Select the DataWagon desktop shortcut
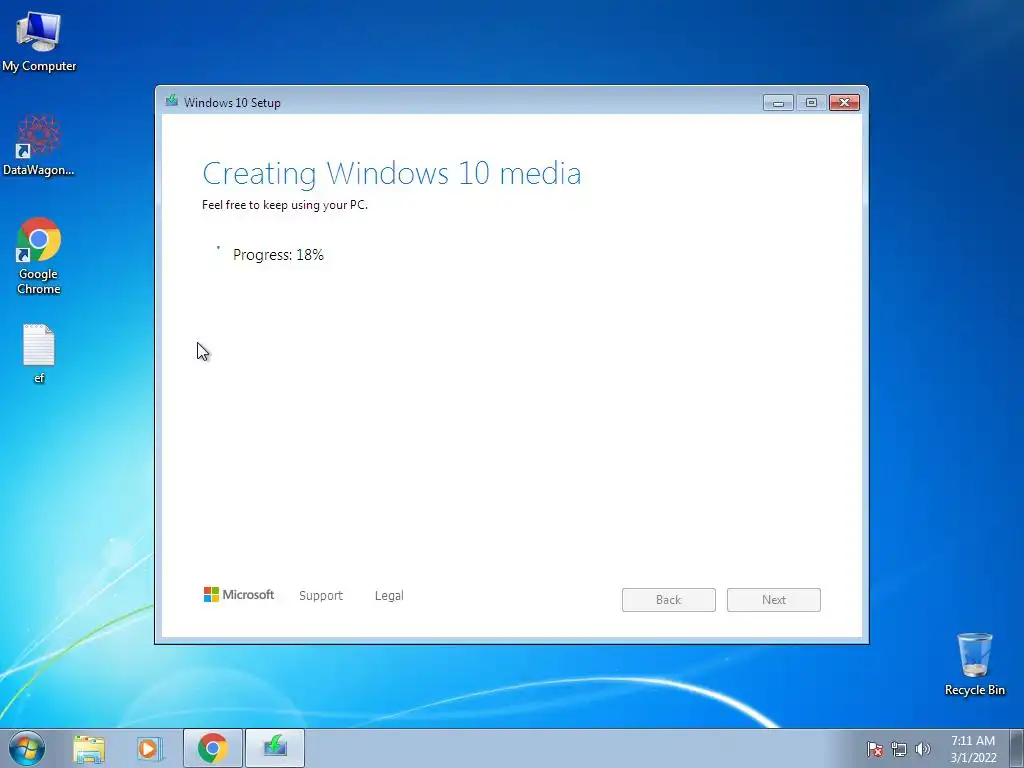1024x768 pixels. pos(39,145)
